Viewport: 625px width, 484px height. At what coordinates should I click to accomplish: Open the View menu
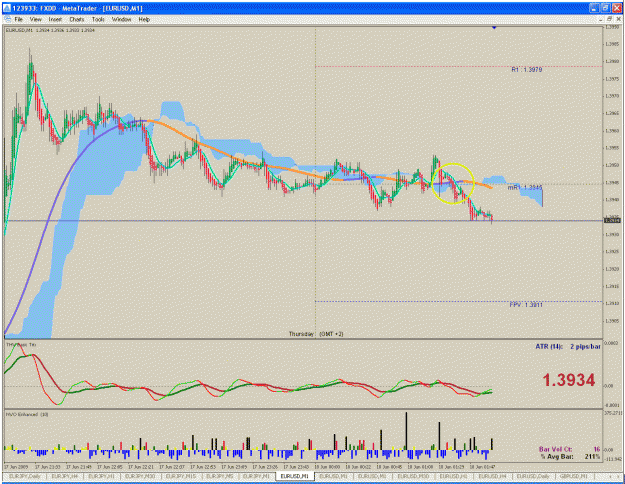coord(35,19)
